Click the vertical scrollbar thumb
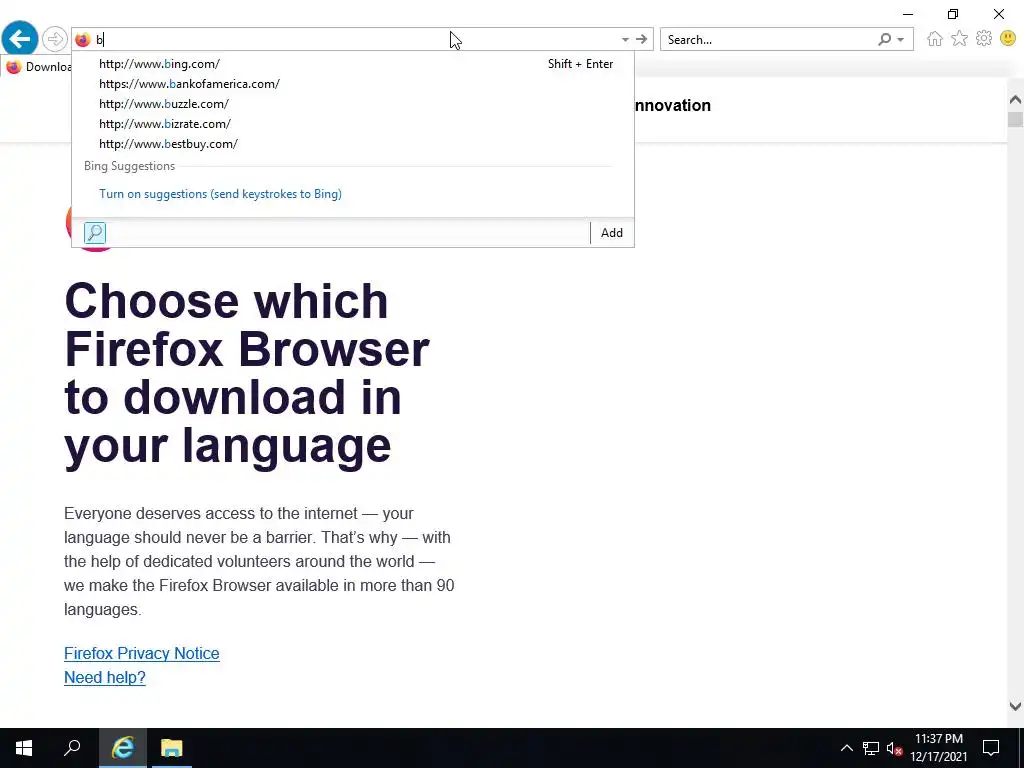The width and height of the screenshot is (1024, 768). pos(1015,120)
